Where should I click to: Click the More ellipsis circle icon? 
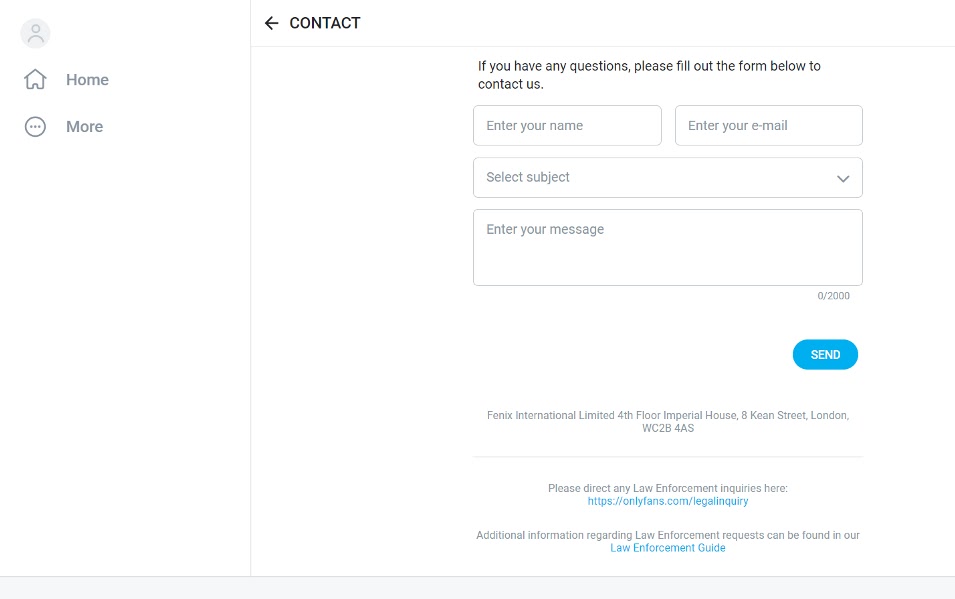35,127
